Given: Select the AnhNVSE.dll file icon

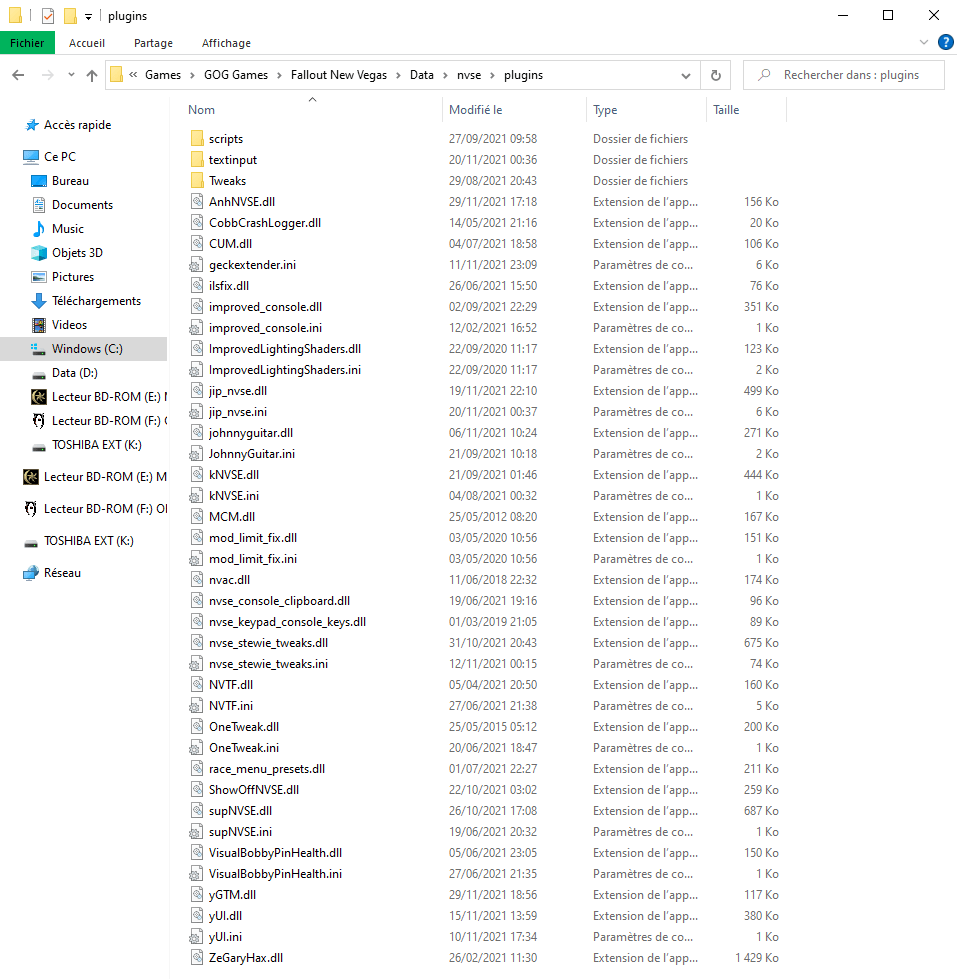Looking at the screenshot, I should (197, 202).
